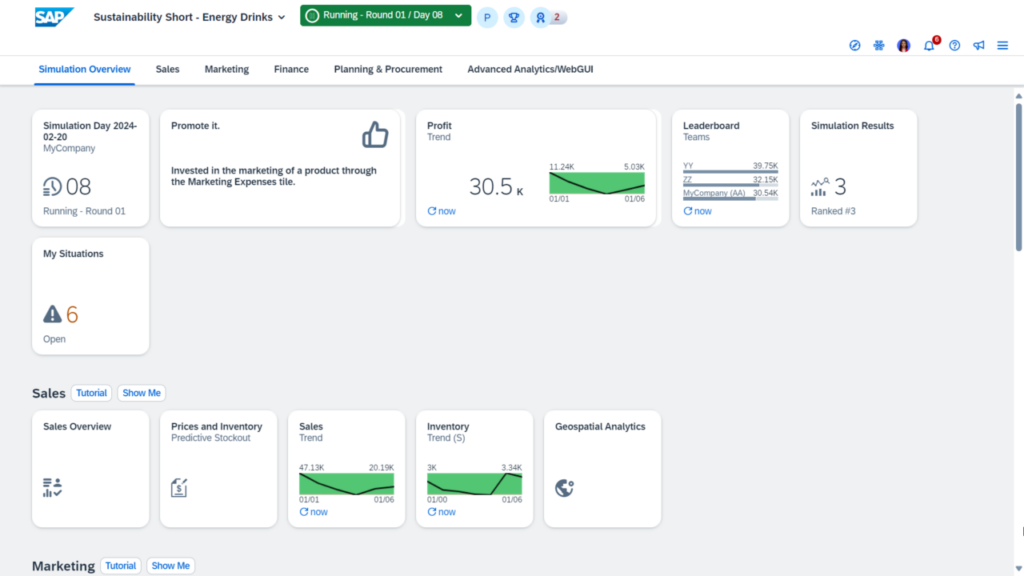
Task: Click the Sales Overview tile icon
Action: [x=52, y=487]
